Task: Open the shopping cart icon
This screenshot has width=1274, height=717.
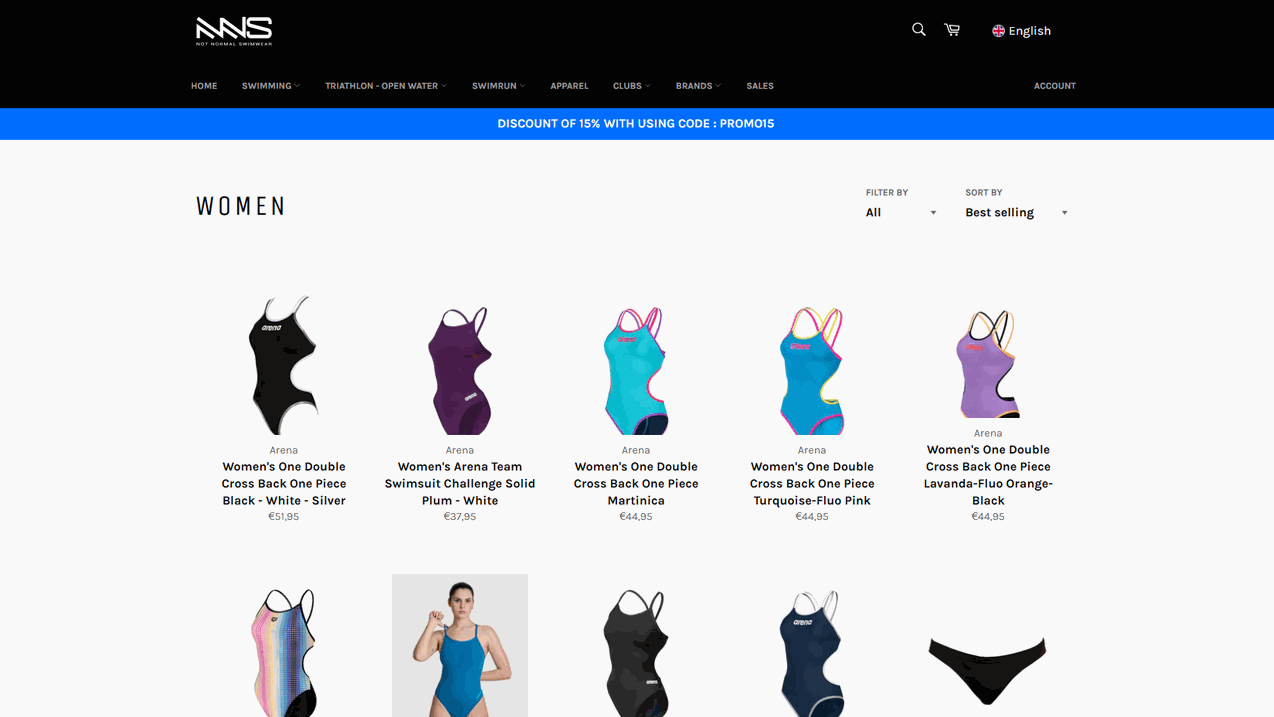Action: coord(952,30)
